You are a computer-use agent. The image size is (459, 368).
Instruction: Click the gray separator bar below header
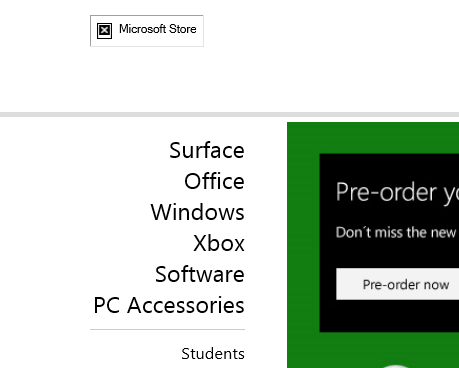(229, 115)
